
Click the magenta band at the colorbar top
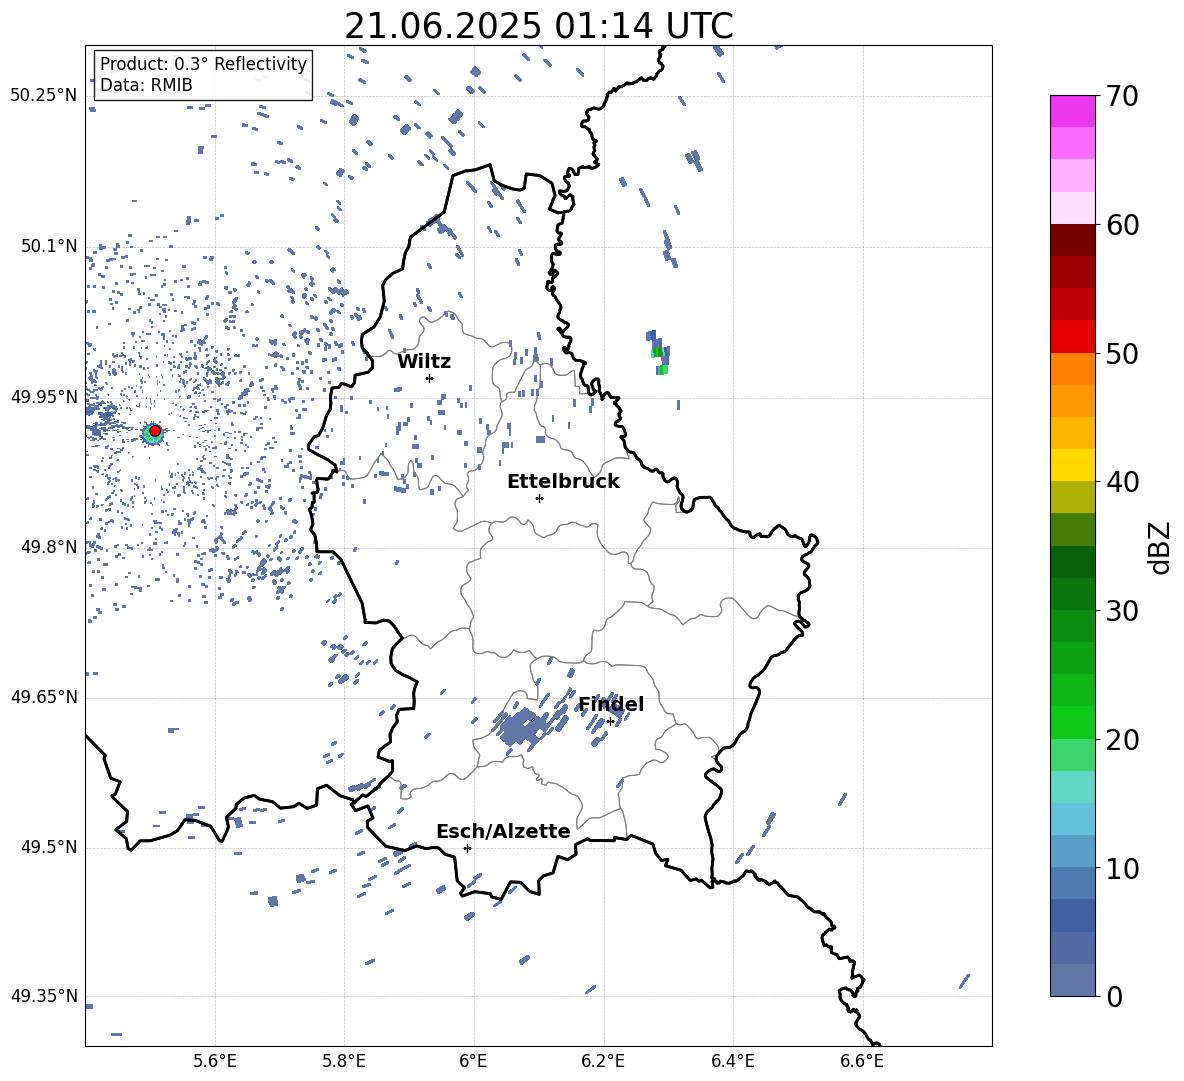point(1072,111)
